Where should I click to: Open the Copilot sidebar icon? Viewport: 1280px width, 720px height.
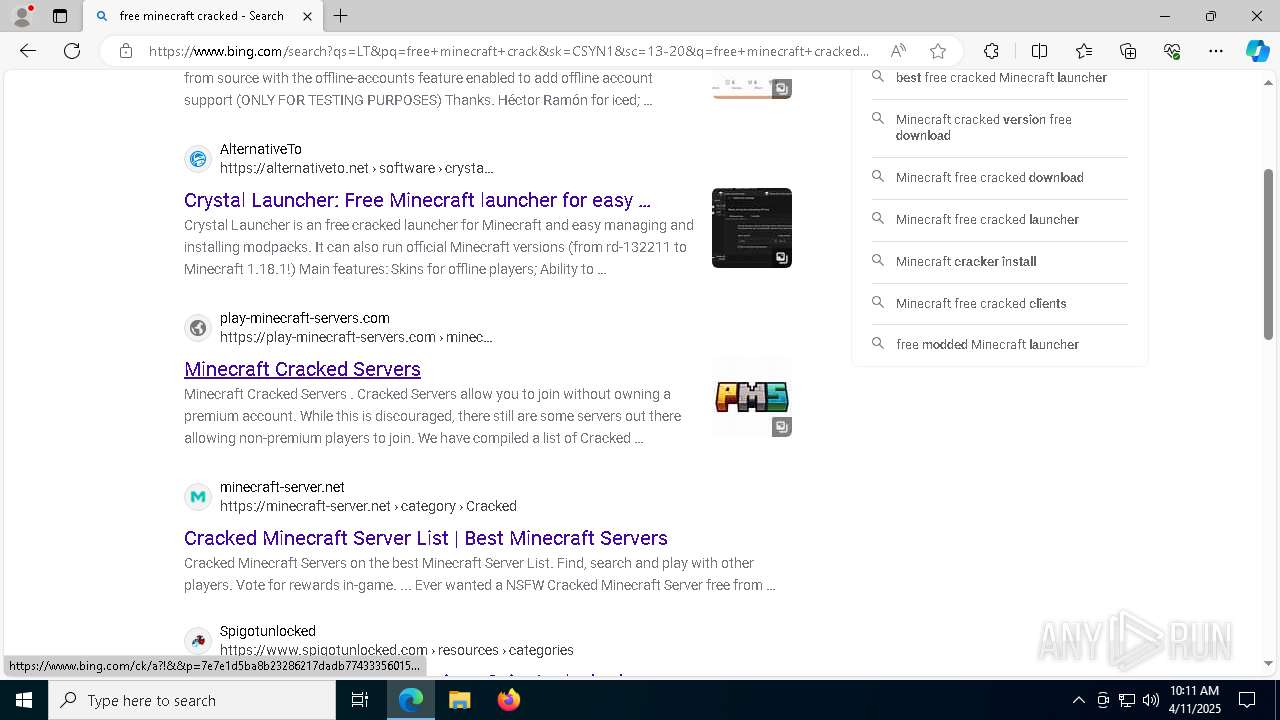pos(1257,51)
